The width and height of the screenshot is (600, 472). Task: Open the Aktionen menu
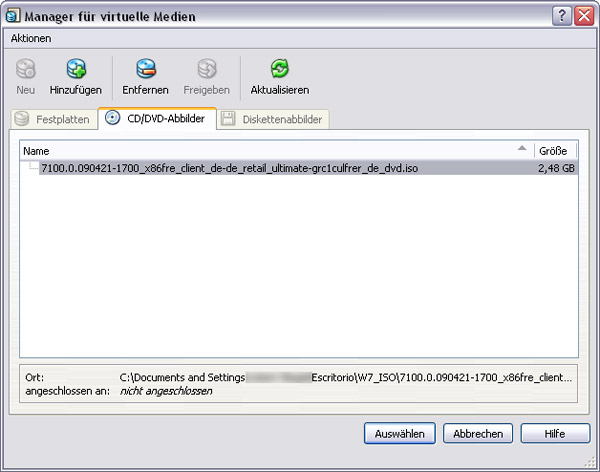pos(31,38)
